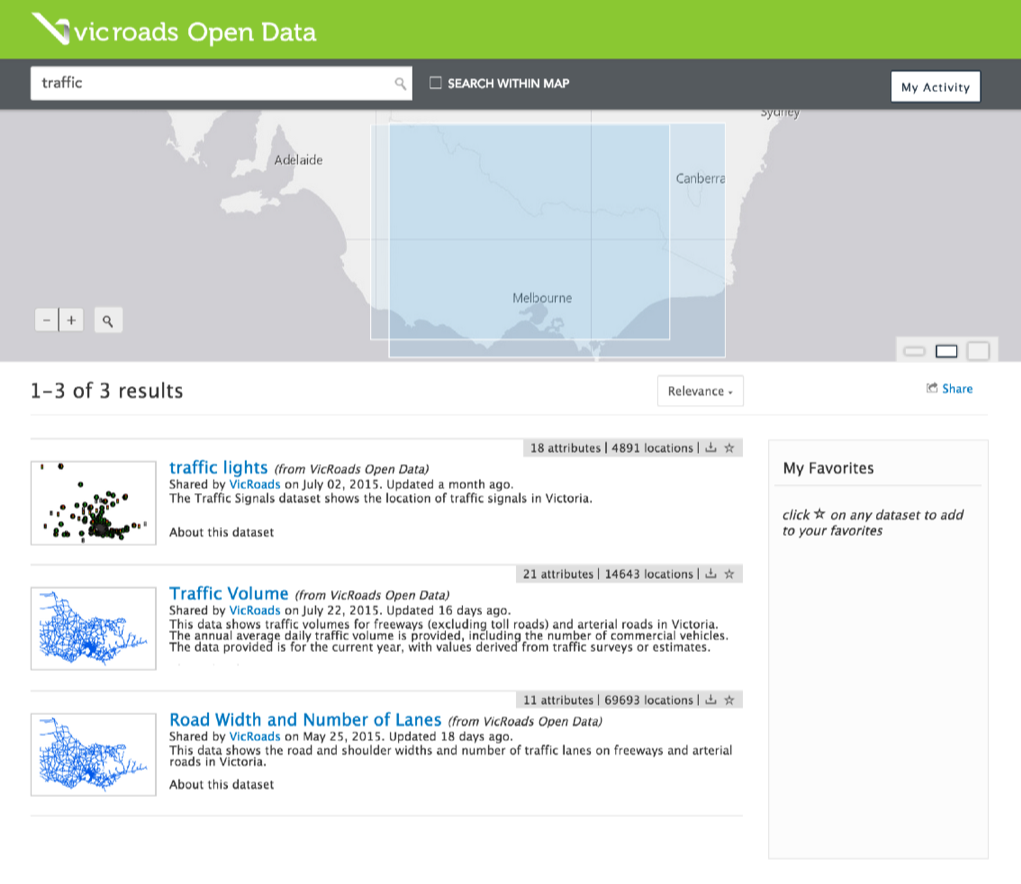This screenshot has width=1021, height=884.
Task: Open VicRoads link under Road Width dataset
Action: (x=255, y=736)
